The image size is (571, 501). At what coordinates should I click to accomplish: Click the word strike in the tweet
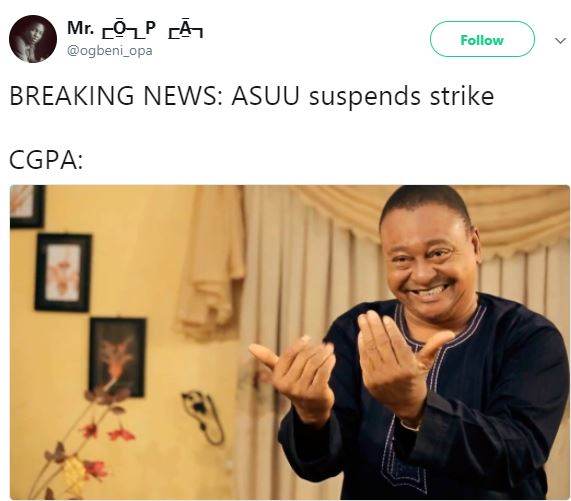(462, 95)
